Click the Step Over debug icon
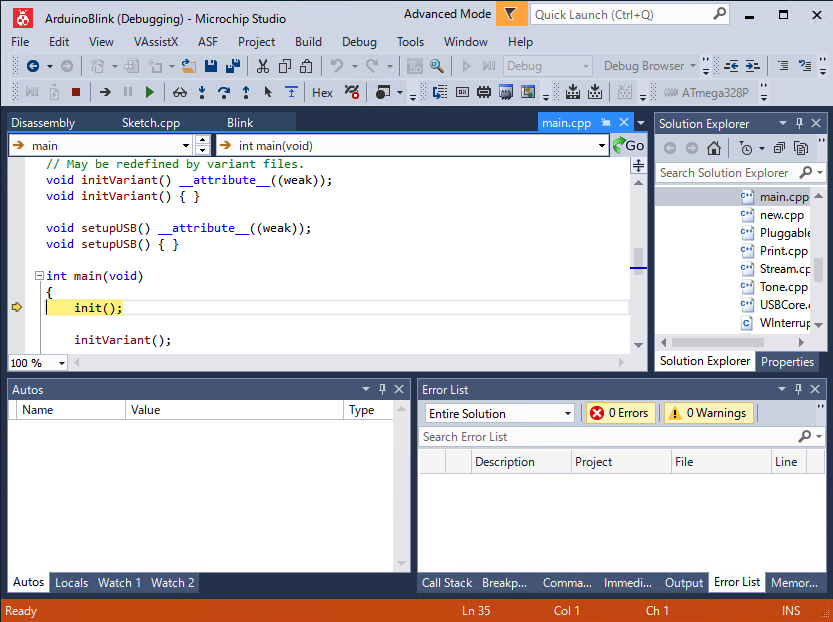The height and width of the screenshot is (622, 833). [224, 92]
